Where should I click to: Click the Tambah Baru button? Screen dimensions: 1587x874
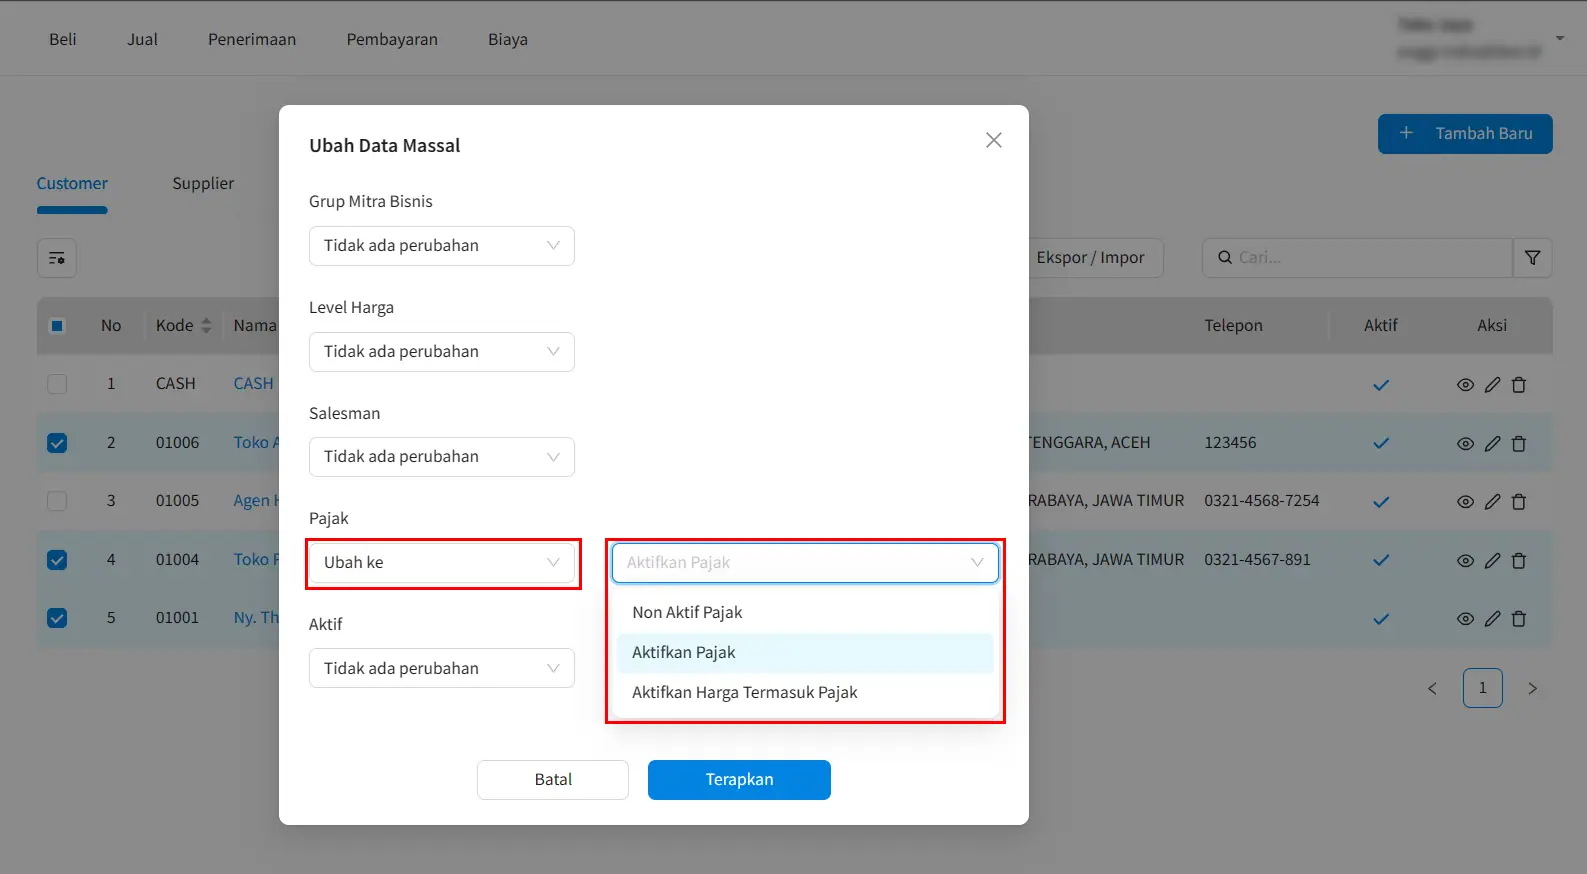point(1465,134)
